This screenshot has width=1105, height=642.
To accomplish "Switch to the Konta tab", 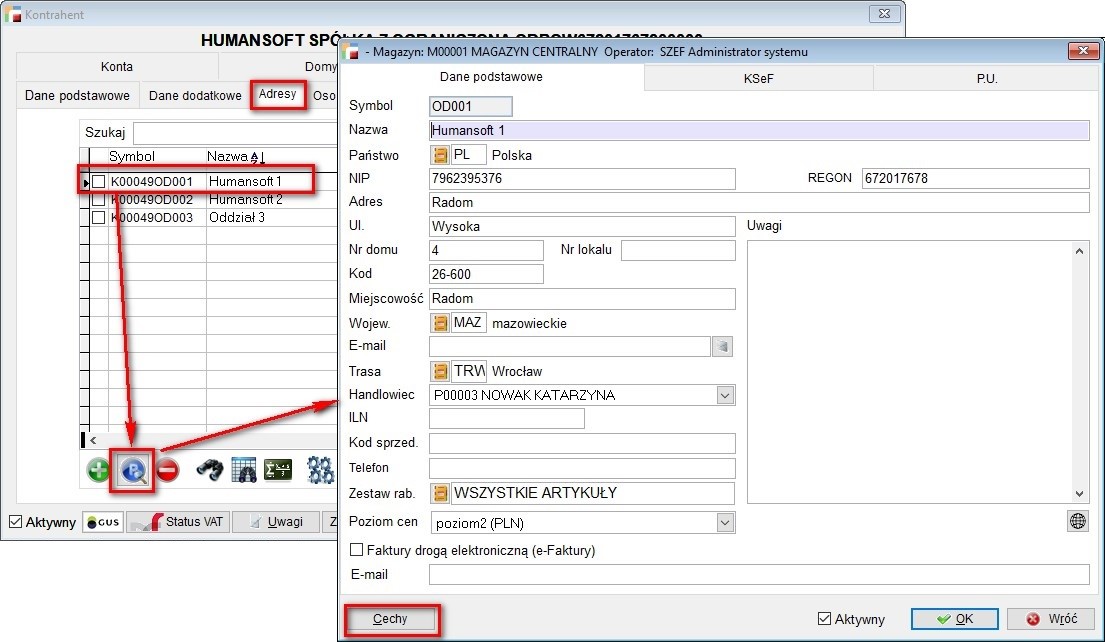I will tap(116, 66).
